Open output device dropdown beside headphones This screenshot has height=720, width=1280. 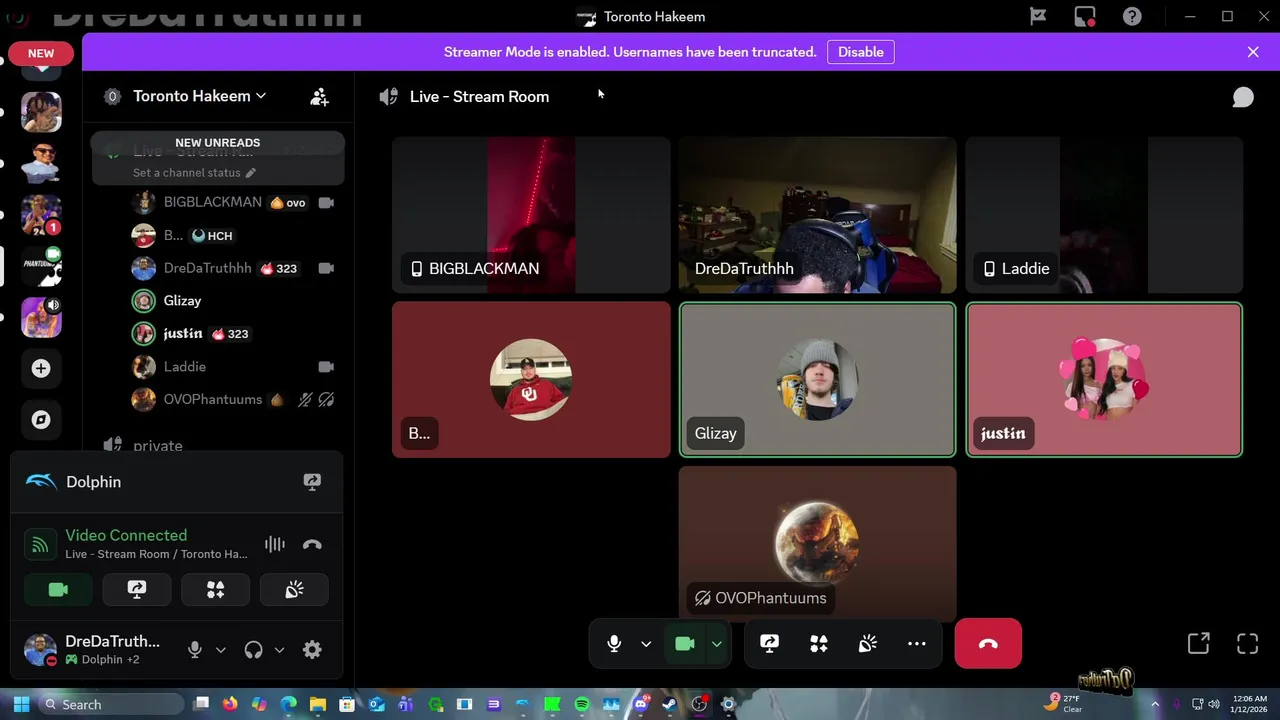point(279,649)
